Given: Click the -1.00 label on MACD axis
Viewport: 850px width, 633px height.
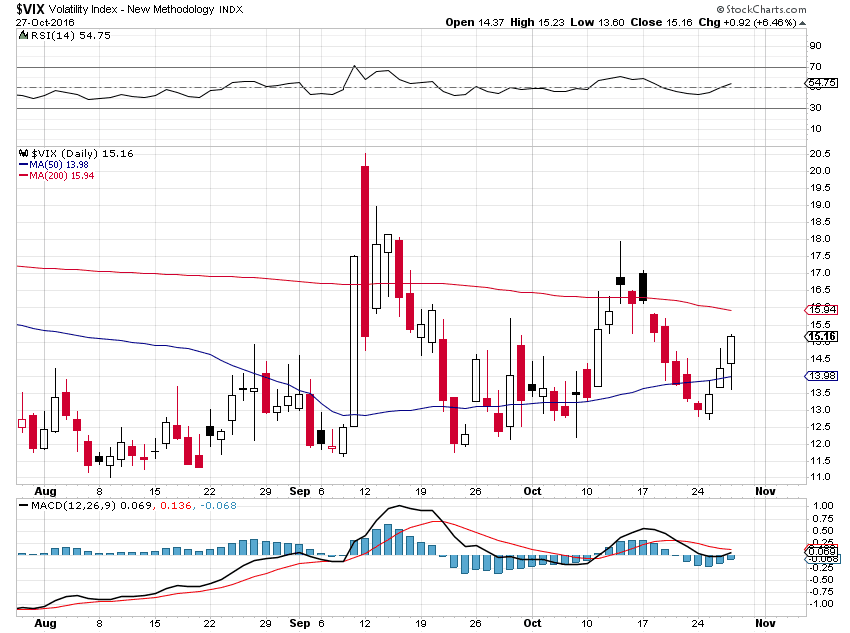Looking at the screenshot, I should [x=821, y=603].
